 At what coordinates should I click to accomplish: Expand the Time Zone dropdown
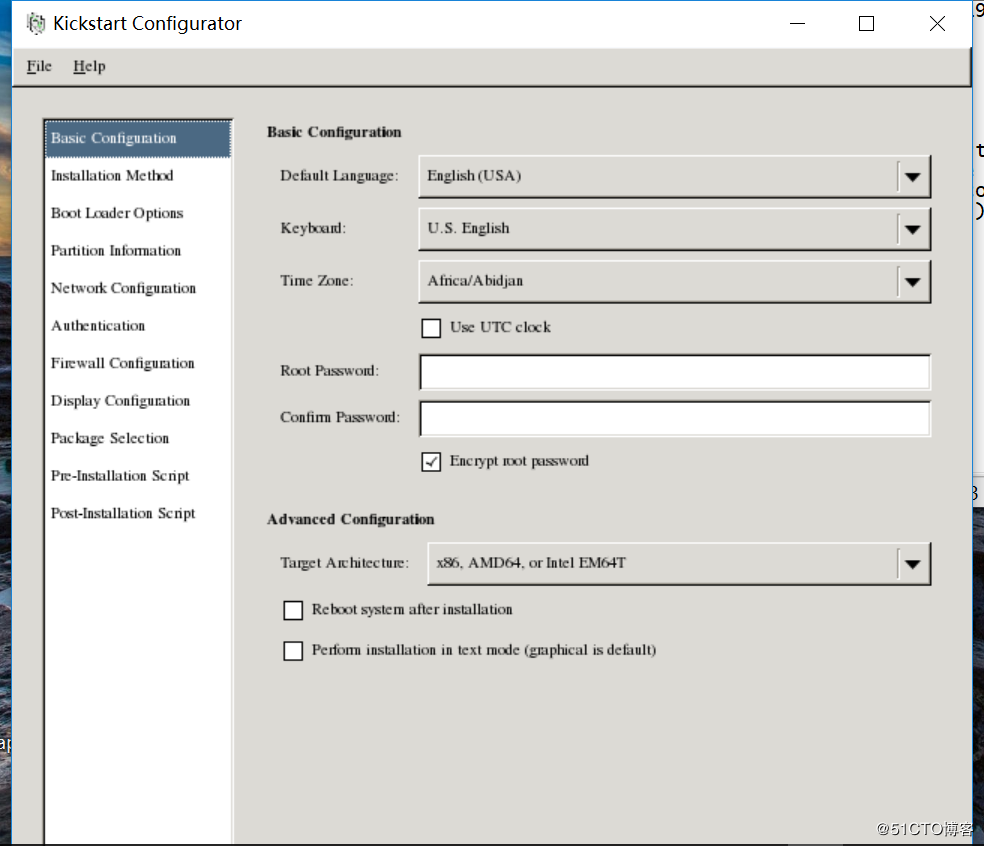pos(911,282)
